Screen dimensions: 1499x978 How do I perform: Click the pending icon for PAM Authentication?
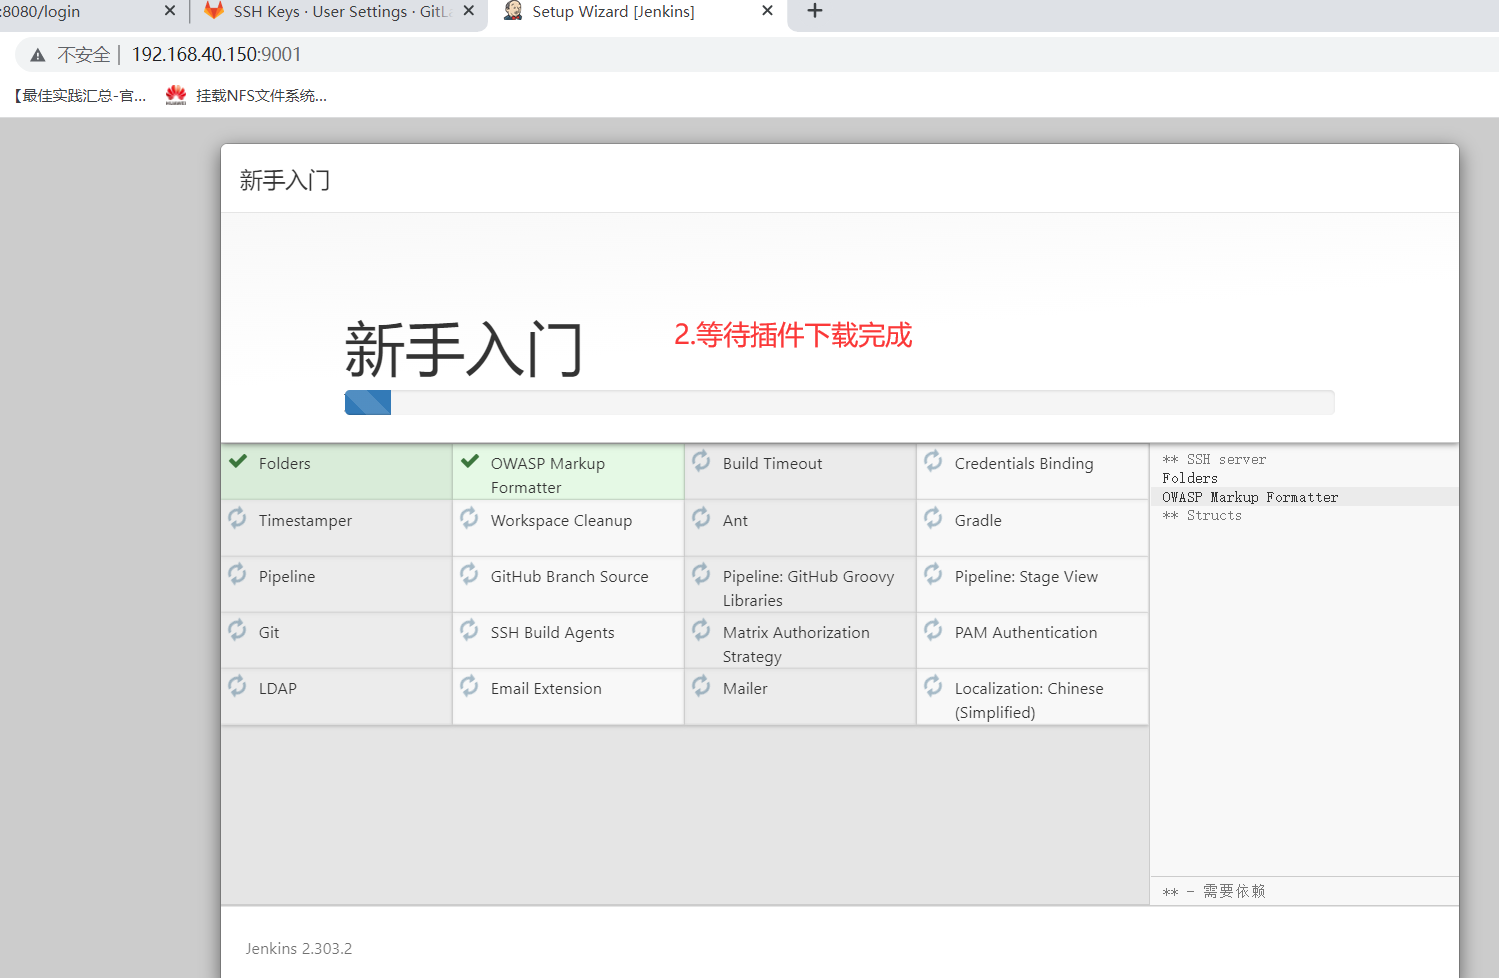[933, 630]
